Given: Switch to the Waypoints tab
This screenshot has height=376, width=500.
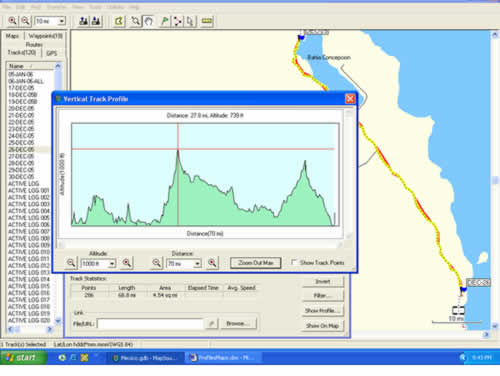Looking at the screenshot, I should point(46,36).
